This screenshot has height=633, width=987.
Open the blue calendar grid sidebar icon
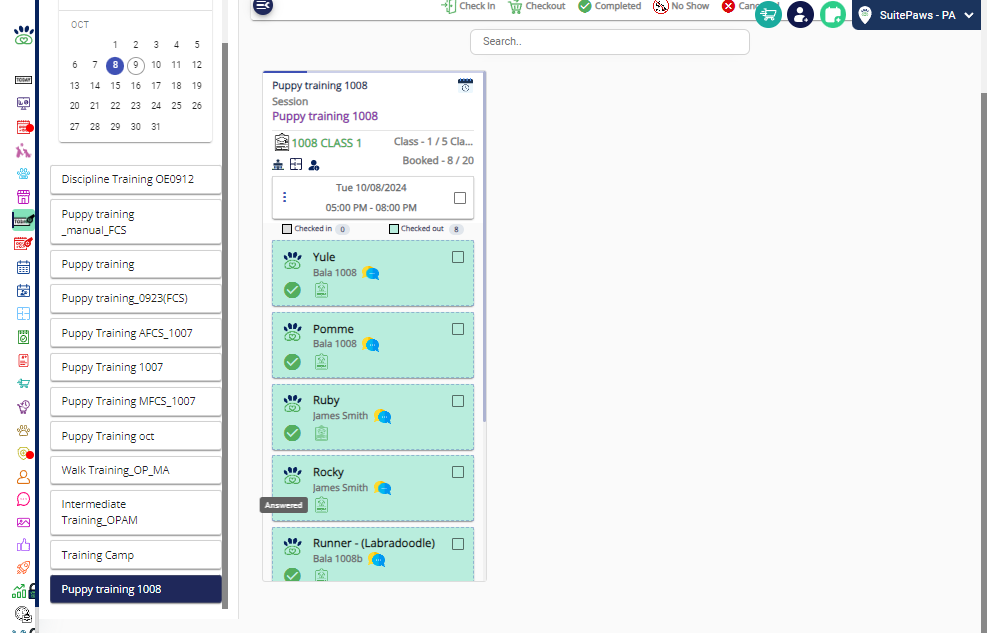(x=23, y=267)
